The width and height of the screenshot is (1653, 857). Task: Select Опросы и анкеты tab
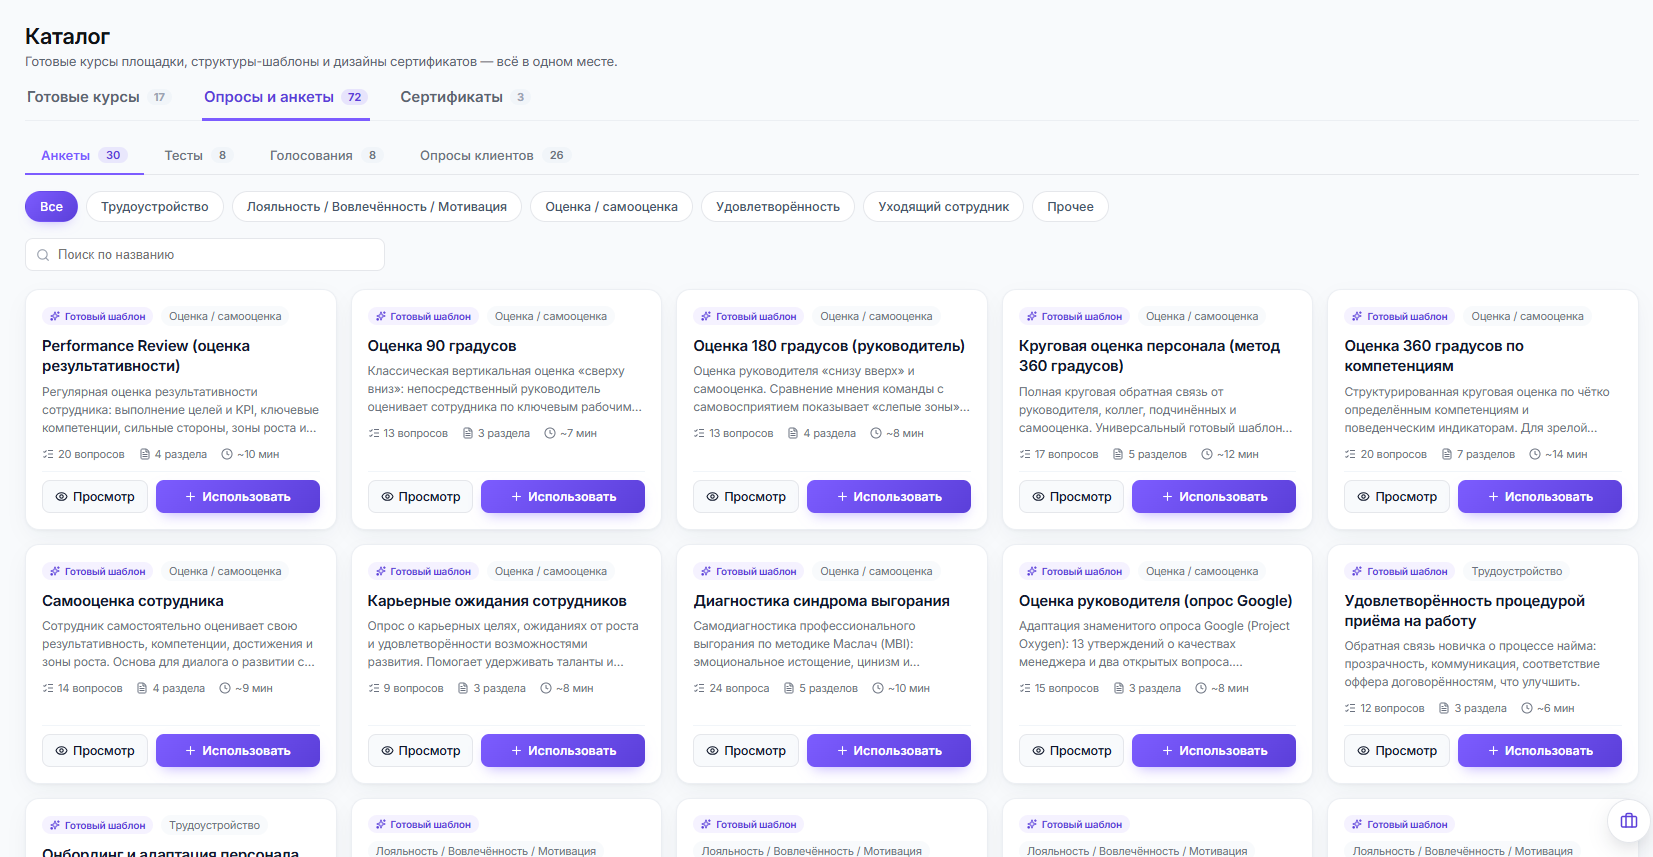coord(286,97)
